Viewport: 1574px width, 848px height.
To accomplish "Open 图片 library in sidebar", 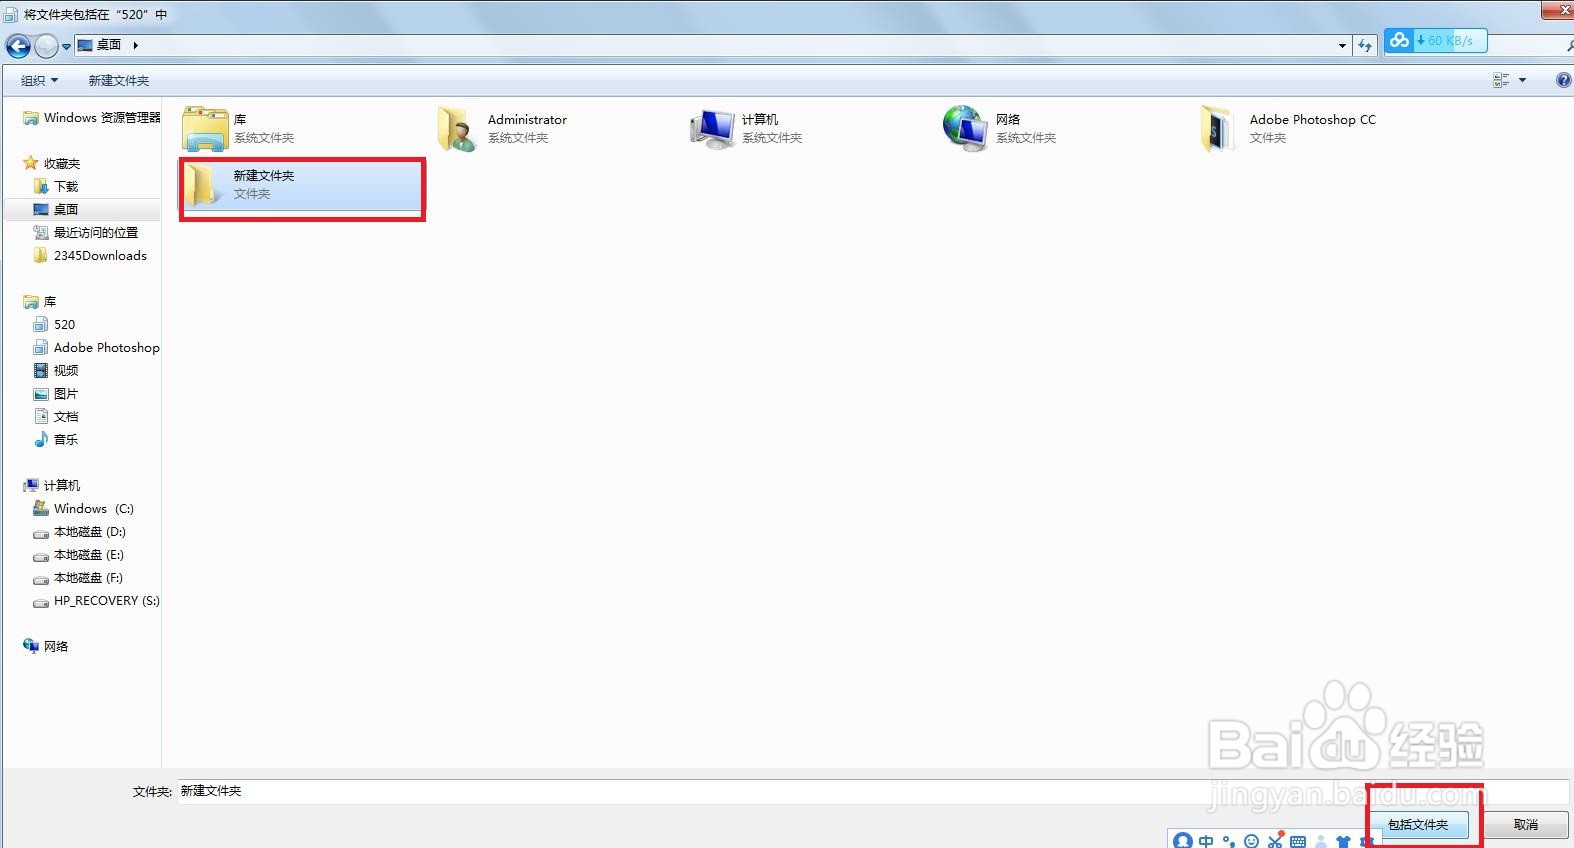I will (x=56, y=393).
